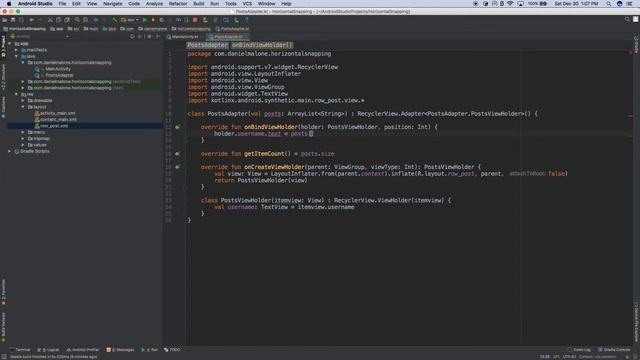Click the Paste toolbar icon

coord(67,20)
